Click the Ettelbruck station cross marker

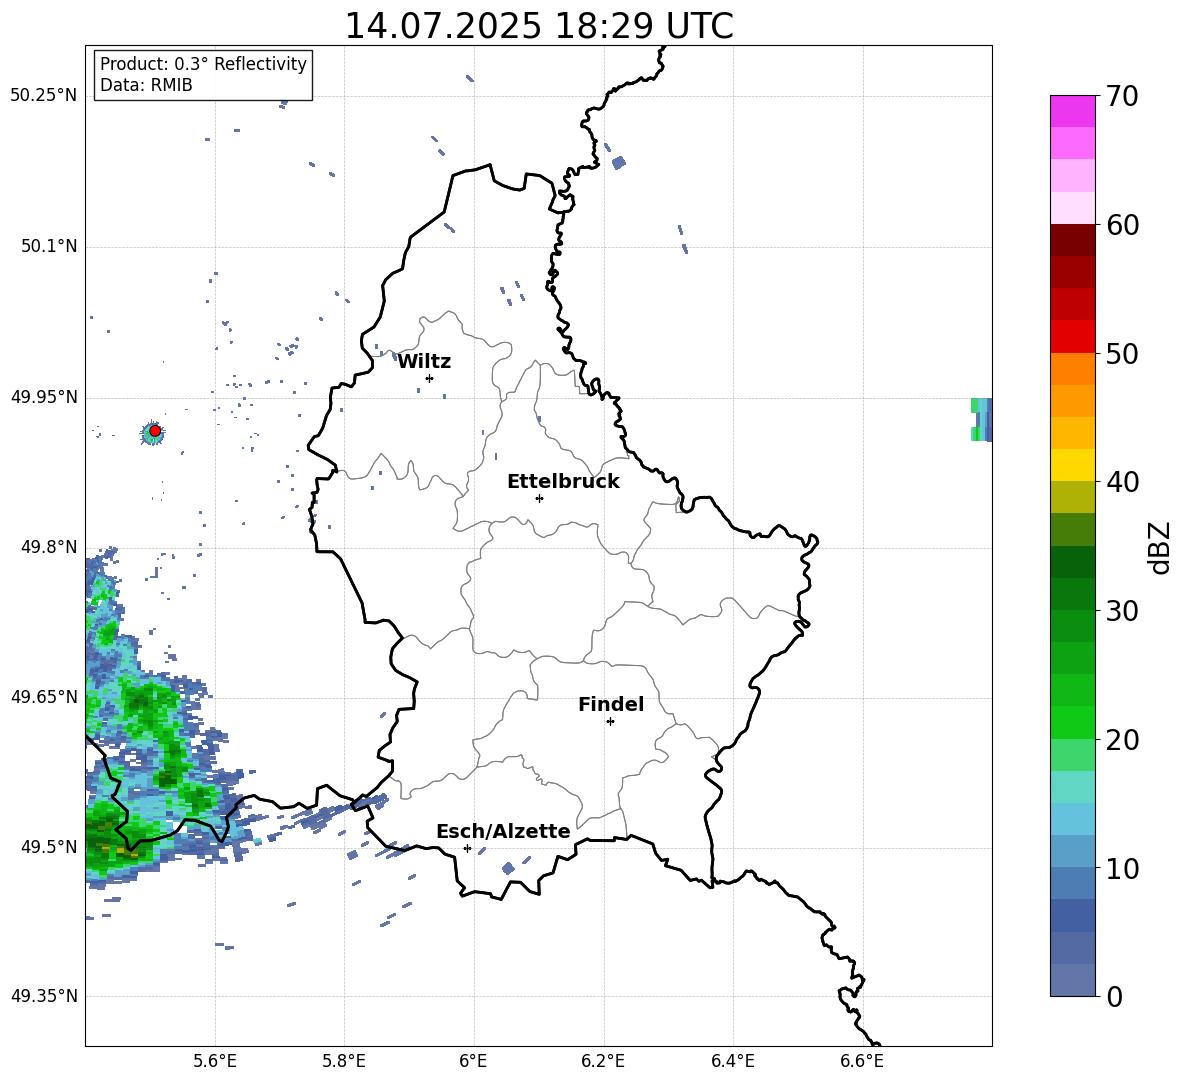(539, 498)
